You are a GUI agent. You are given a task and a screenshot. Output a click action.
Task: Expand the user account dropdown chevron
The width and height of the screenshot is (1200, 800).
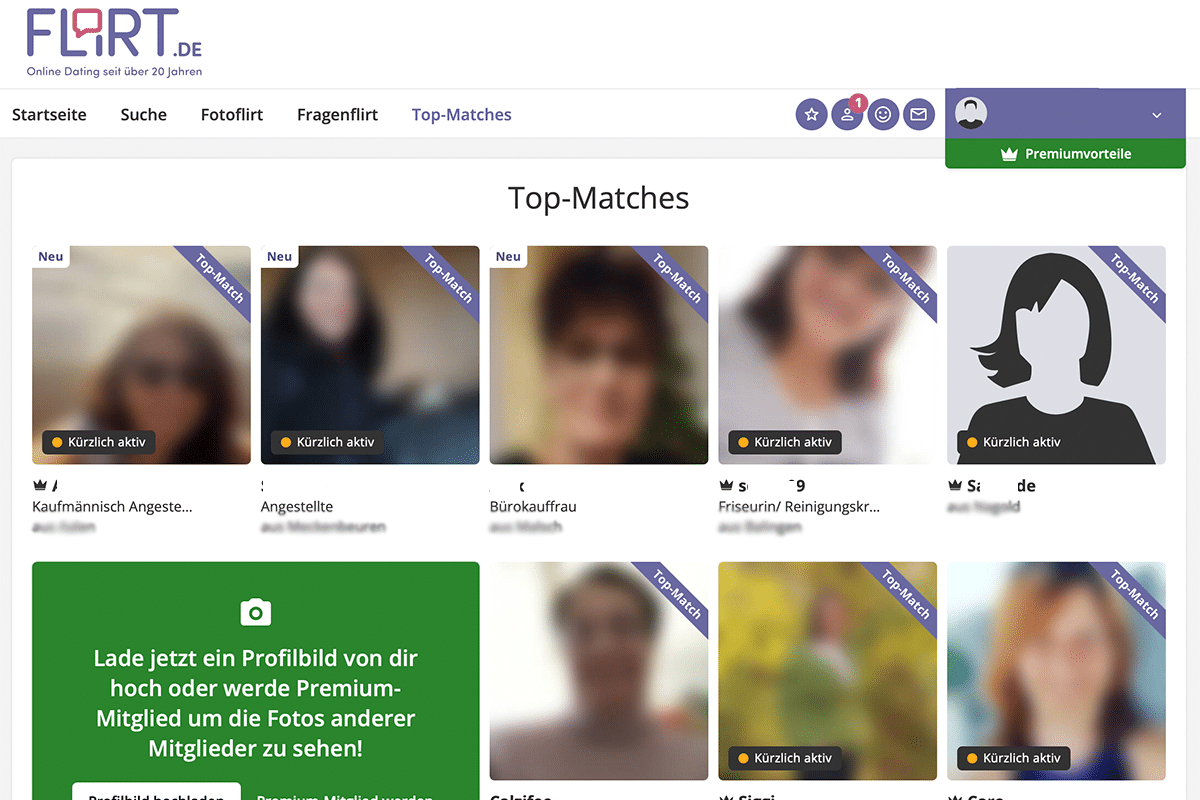tap(1157, 115)
